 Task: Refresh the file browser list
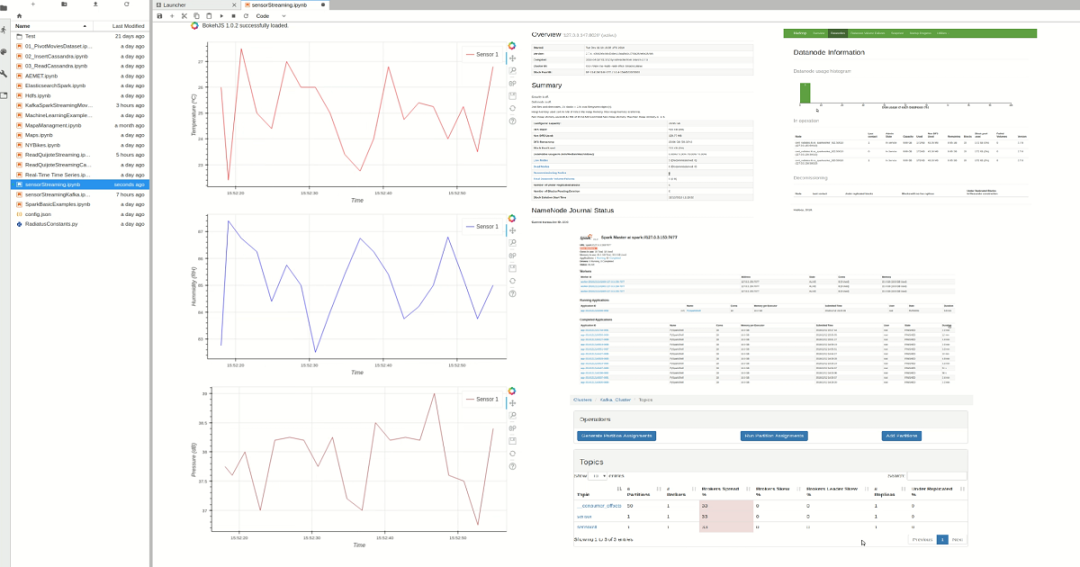pyautogui.click(x=126, y=4)
